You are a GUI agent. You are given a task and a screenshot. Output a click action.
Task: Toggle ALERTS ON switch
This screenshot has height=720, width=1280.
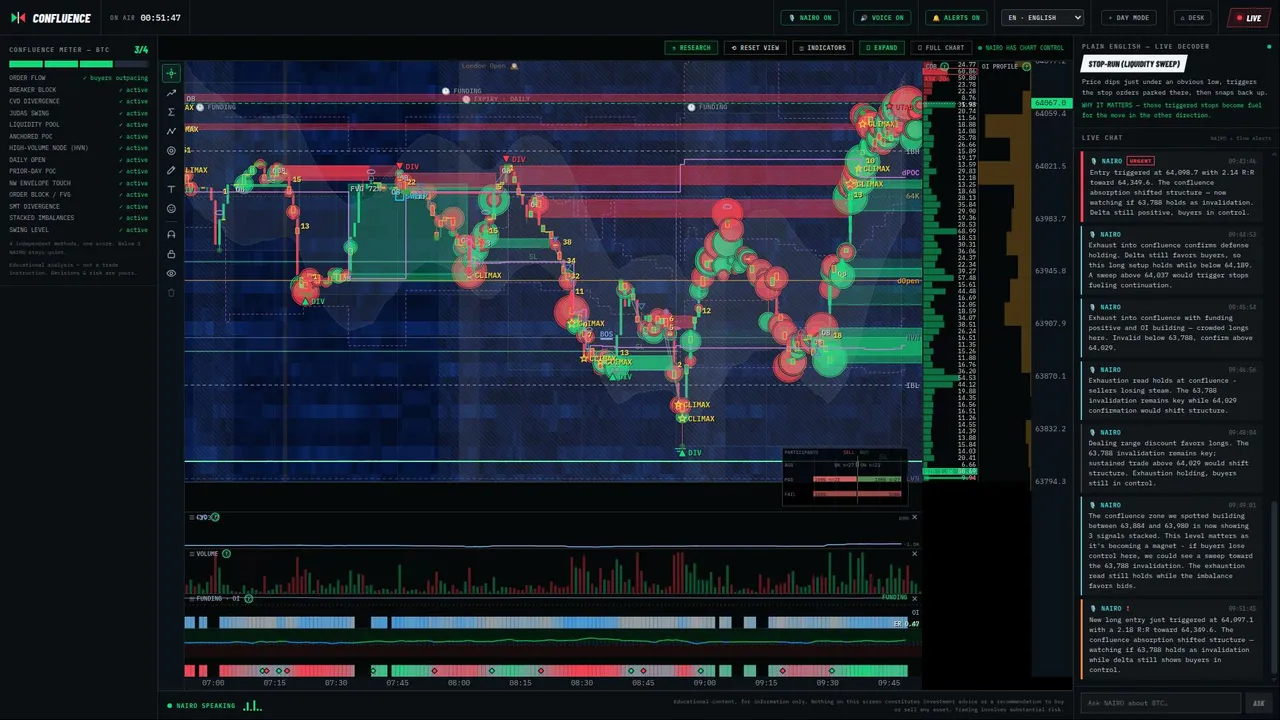pyautogui.click(x=956, y=18)
